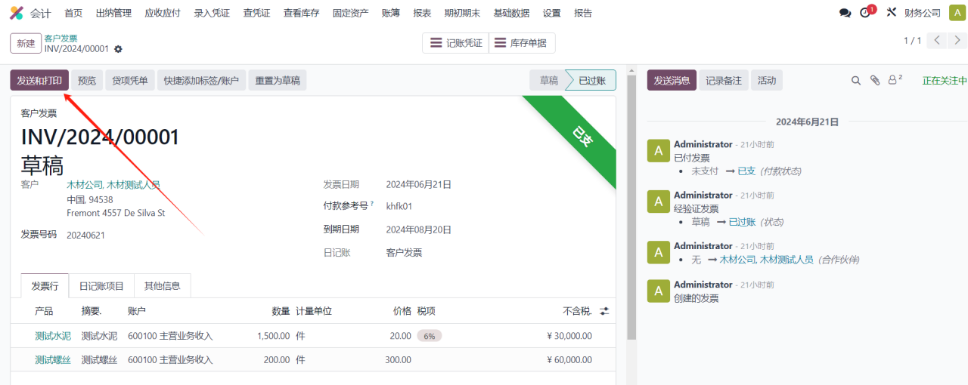Open the activities clock icon with badge

coord(867,12)
